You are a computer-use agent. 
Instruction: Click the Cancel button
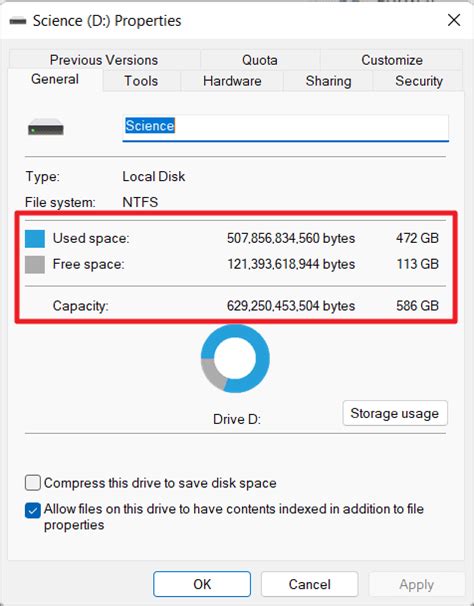point(309,584)
